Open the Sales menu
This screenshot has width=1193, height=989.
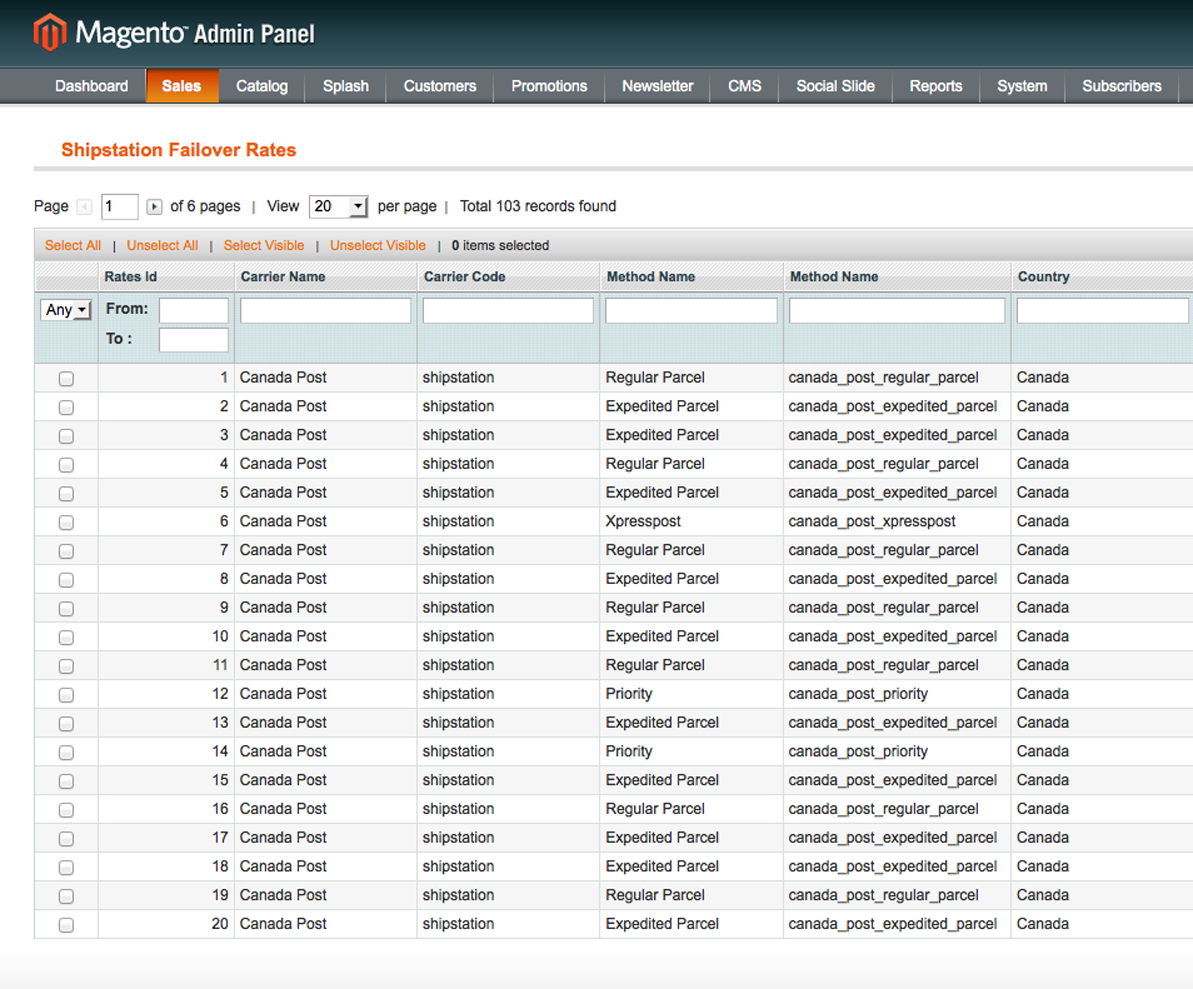pos(181,86)
